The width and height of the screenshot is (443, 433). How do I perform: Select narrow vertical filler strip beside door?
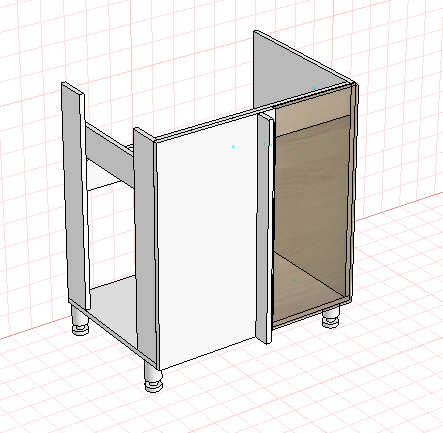pos(265,228)
